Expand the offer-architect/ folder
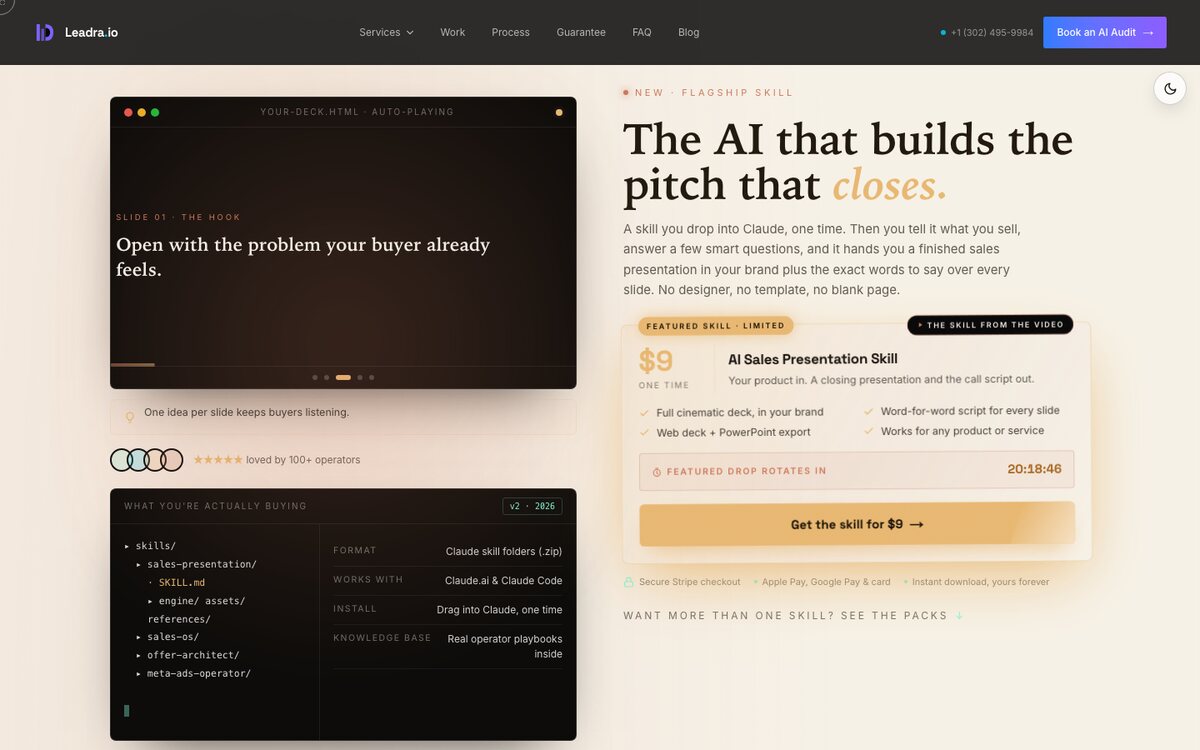The height and width of the screenshot is (750, 1200). [x=187, y=655]
